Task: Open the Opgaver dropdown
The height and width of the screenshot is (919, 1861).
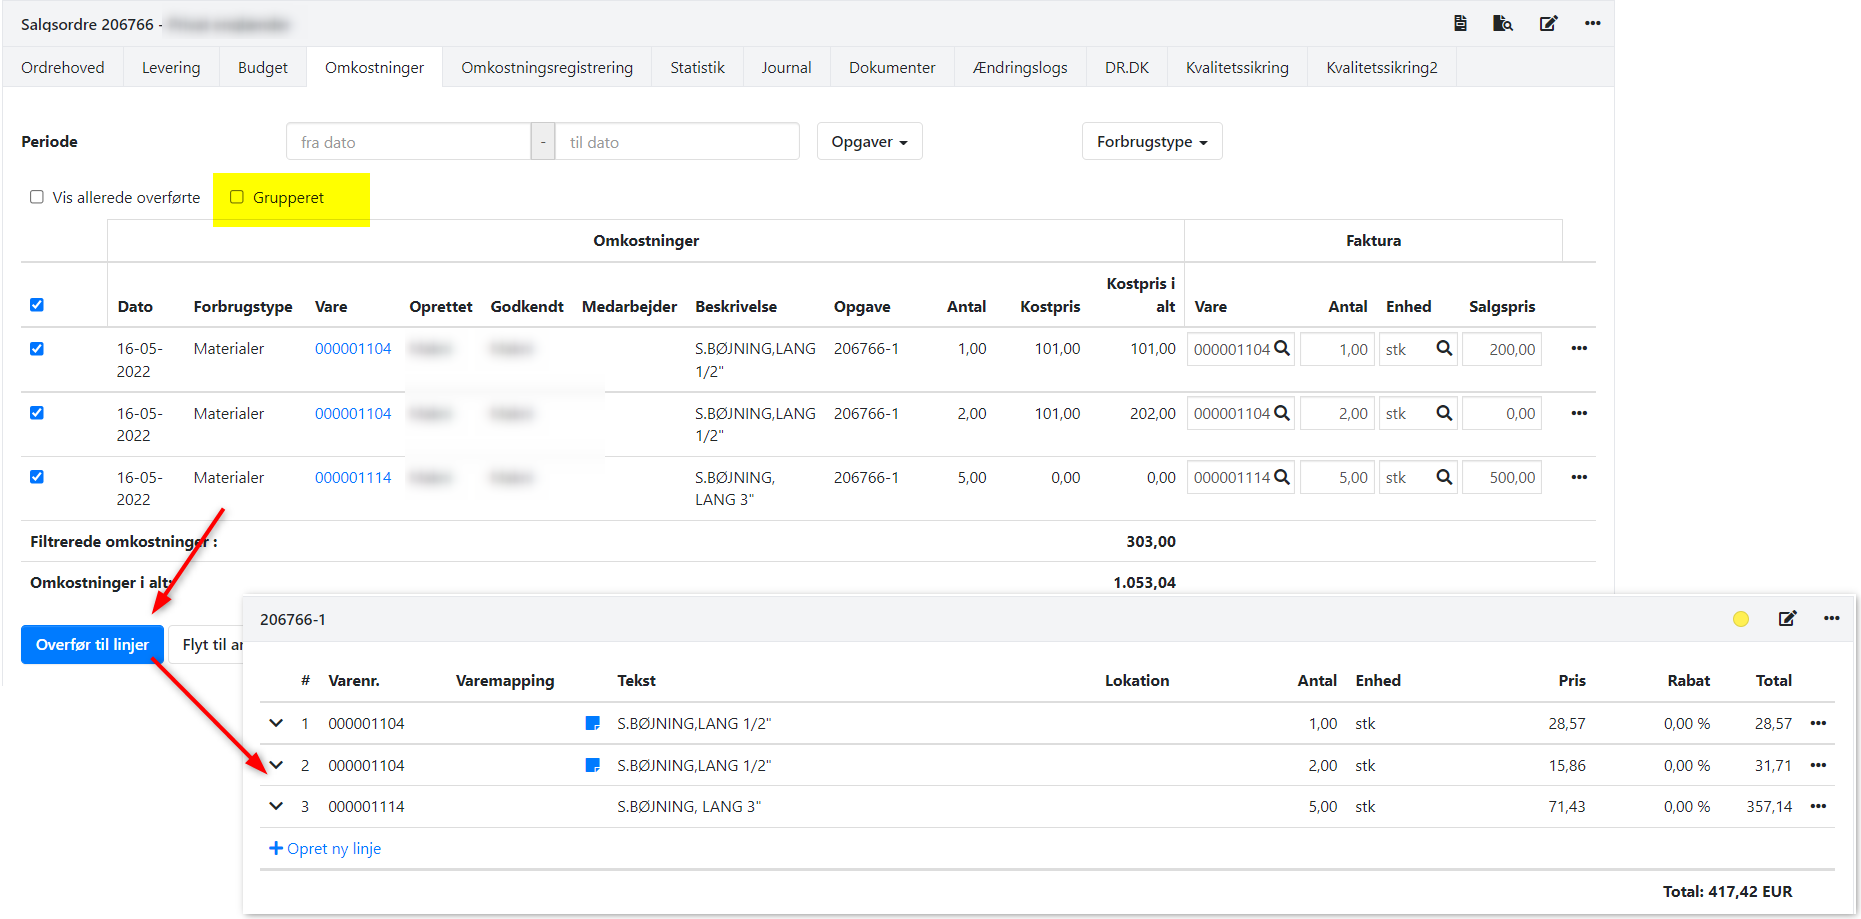Action: (x=869, y=142)
